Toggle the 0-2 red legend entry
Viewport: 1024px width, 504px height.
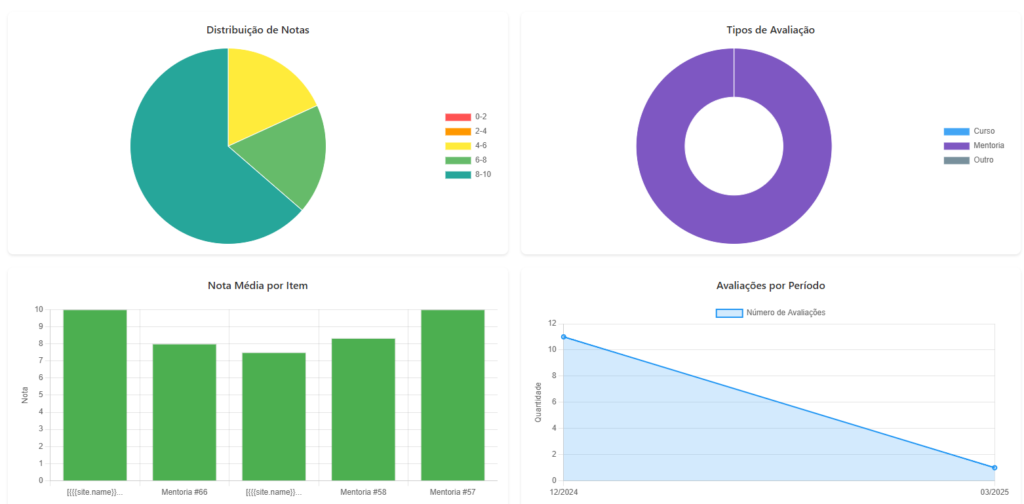467,117
